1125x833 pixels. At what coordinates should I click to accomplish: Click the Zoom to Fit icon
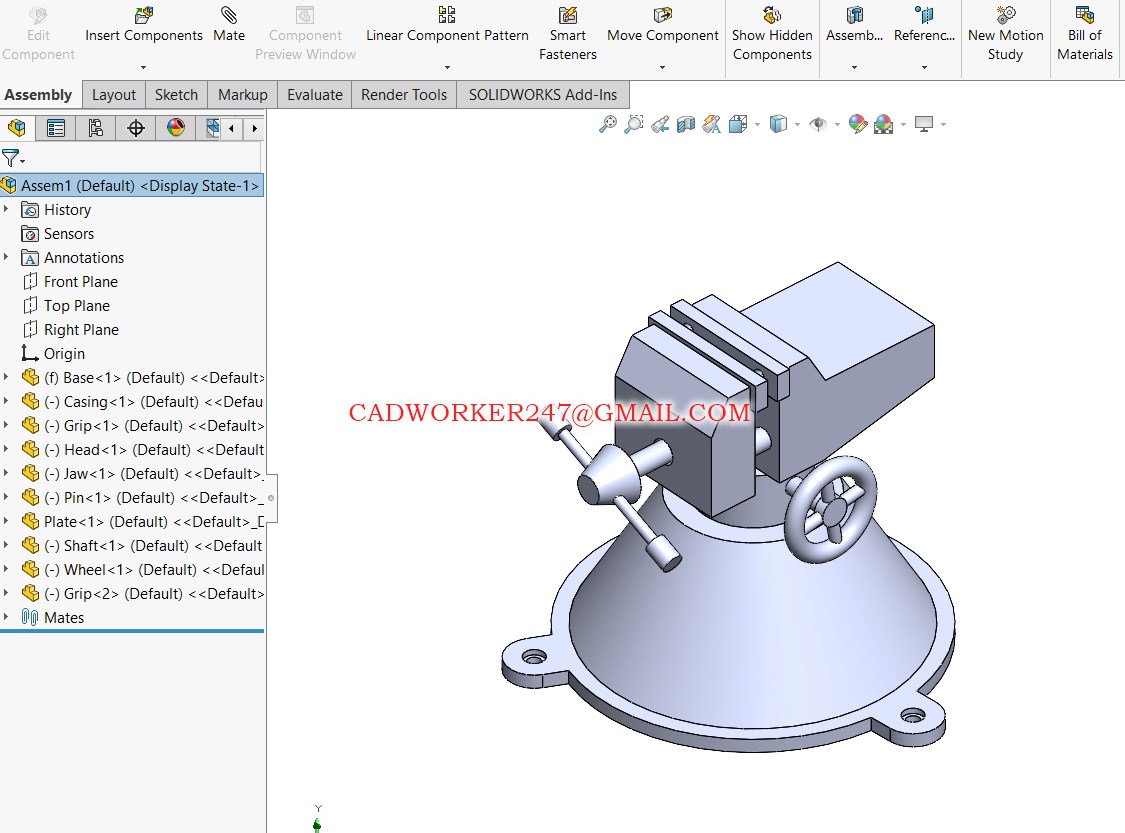(x=608, y=124)
